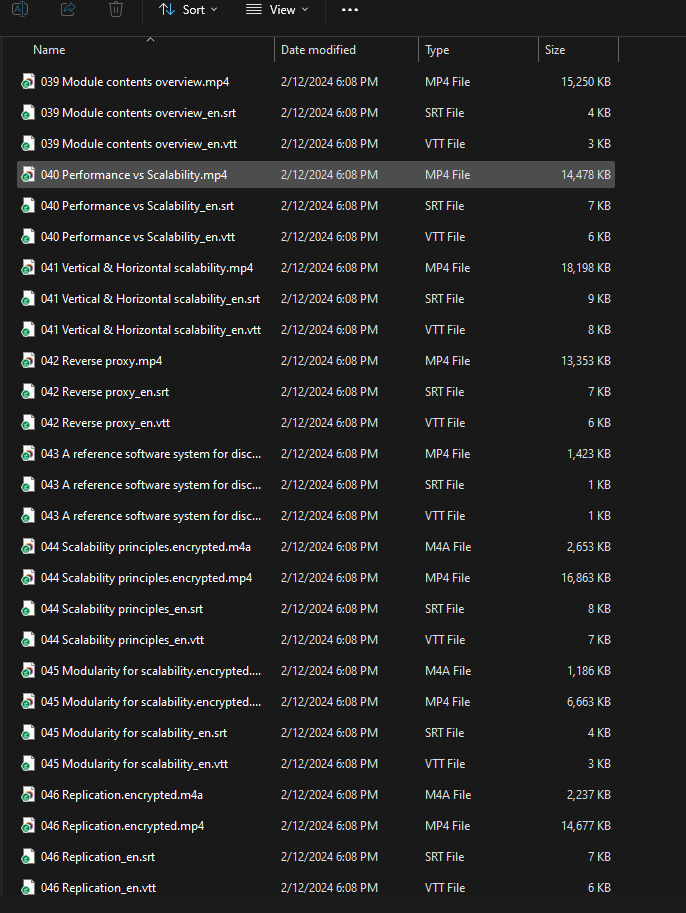Select 041 Vertical & Horizontal scalability.mp4

click(x=147, y=268)
